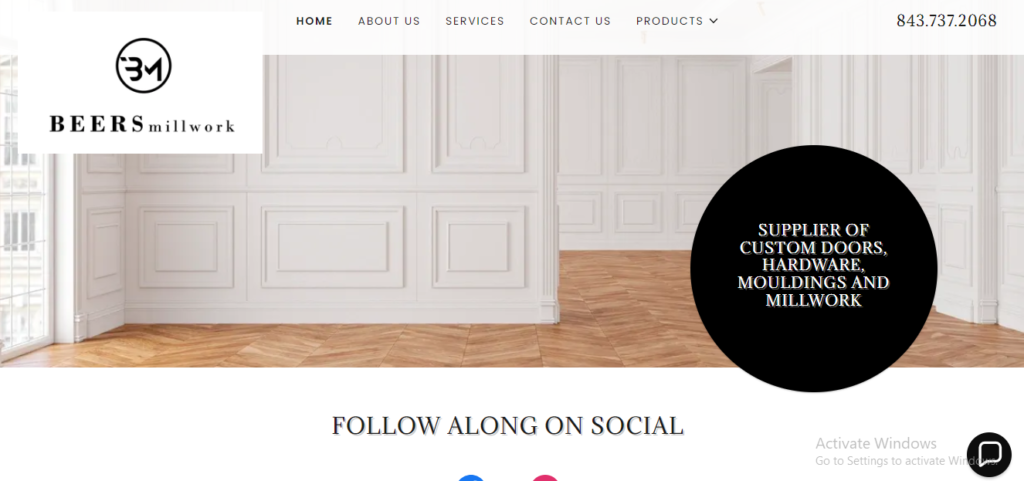Screen dimensions: 1024x481
Task: Click the circular BM logo emblem
Action: click(144, 65)
